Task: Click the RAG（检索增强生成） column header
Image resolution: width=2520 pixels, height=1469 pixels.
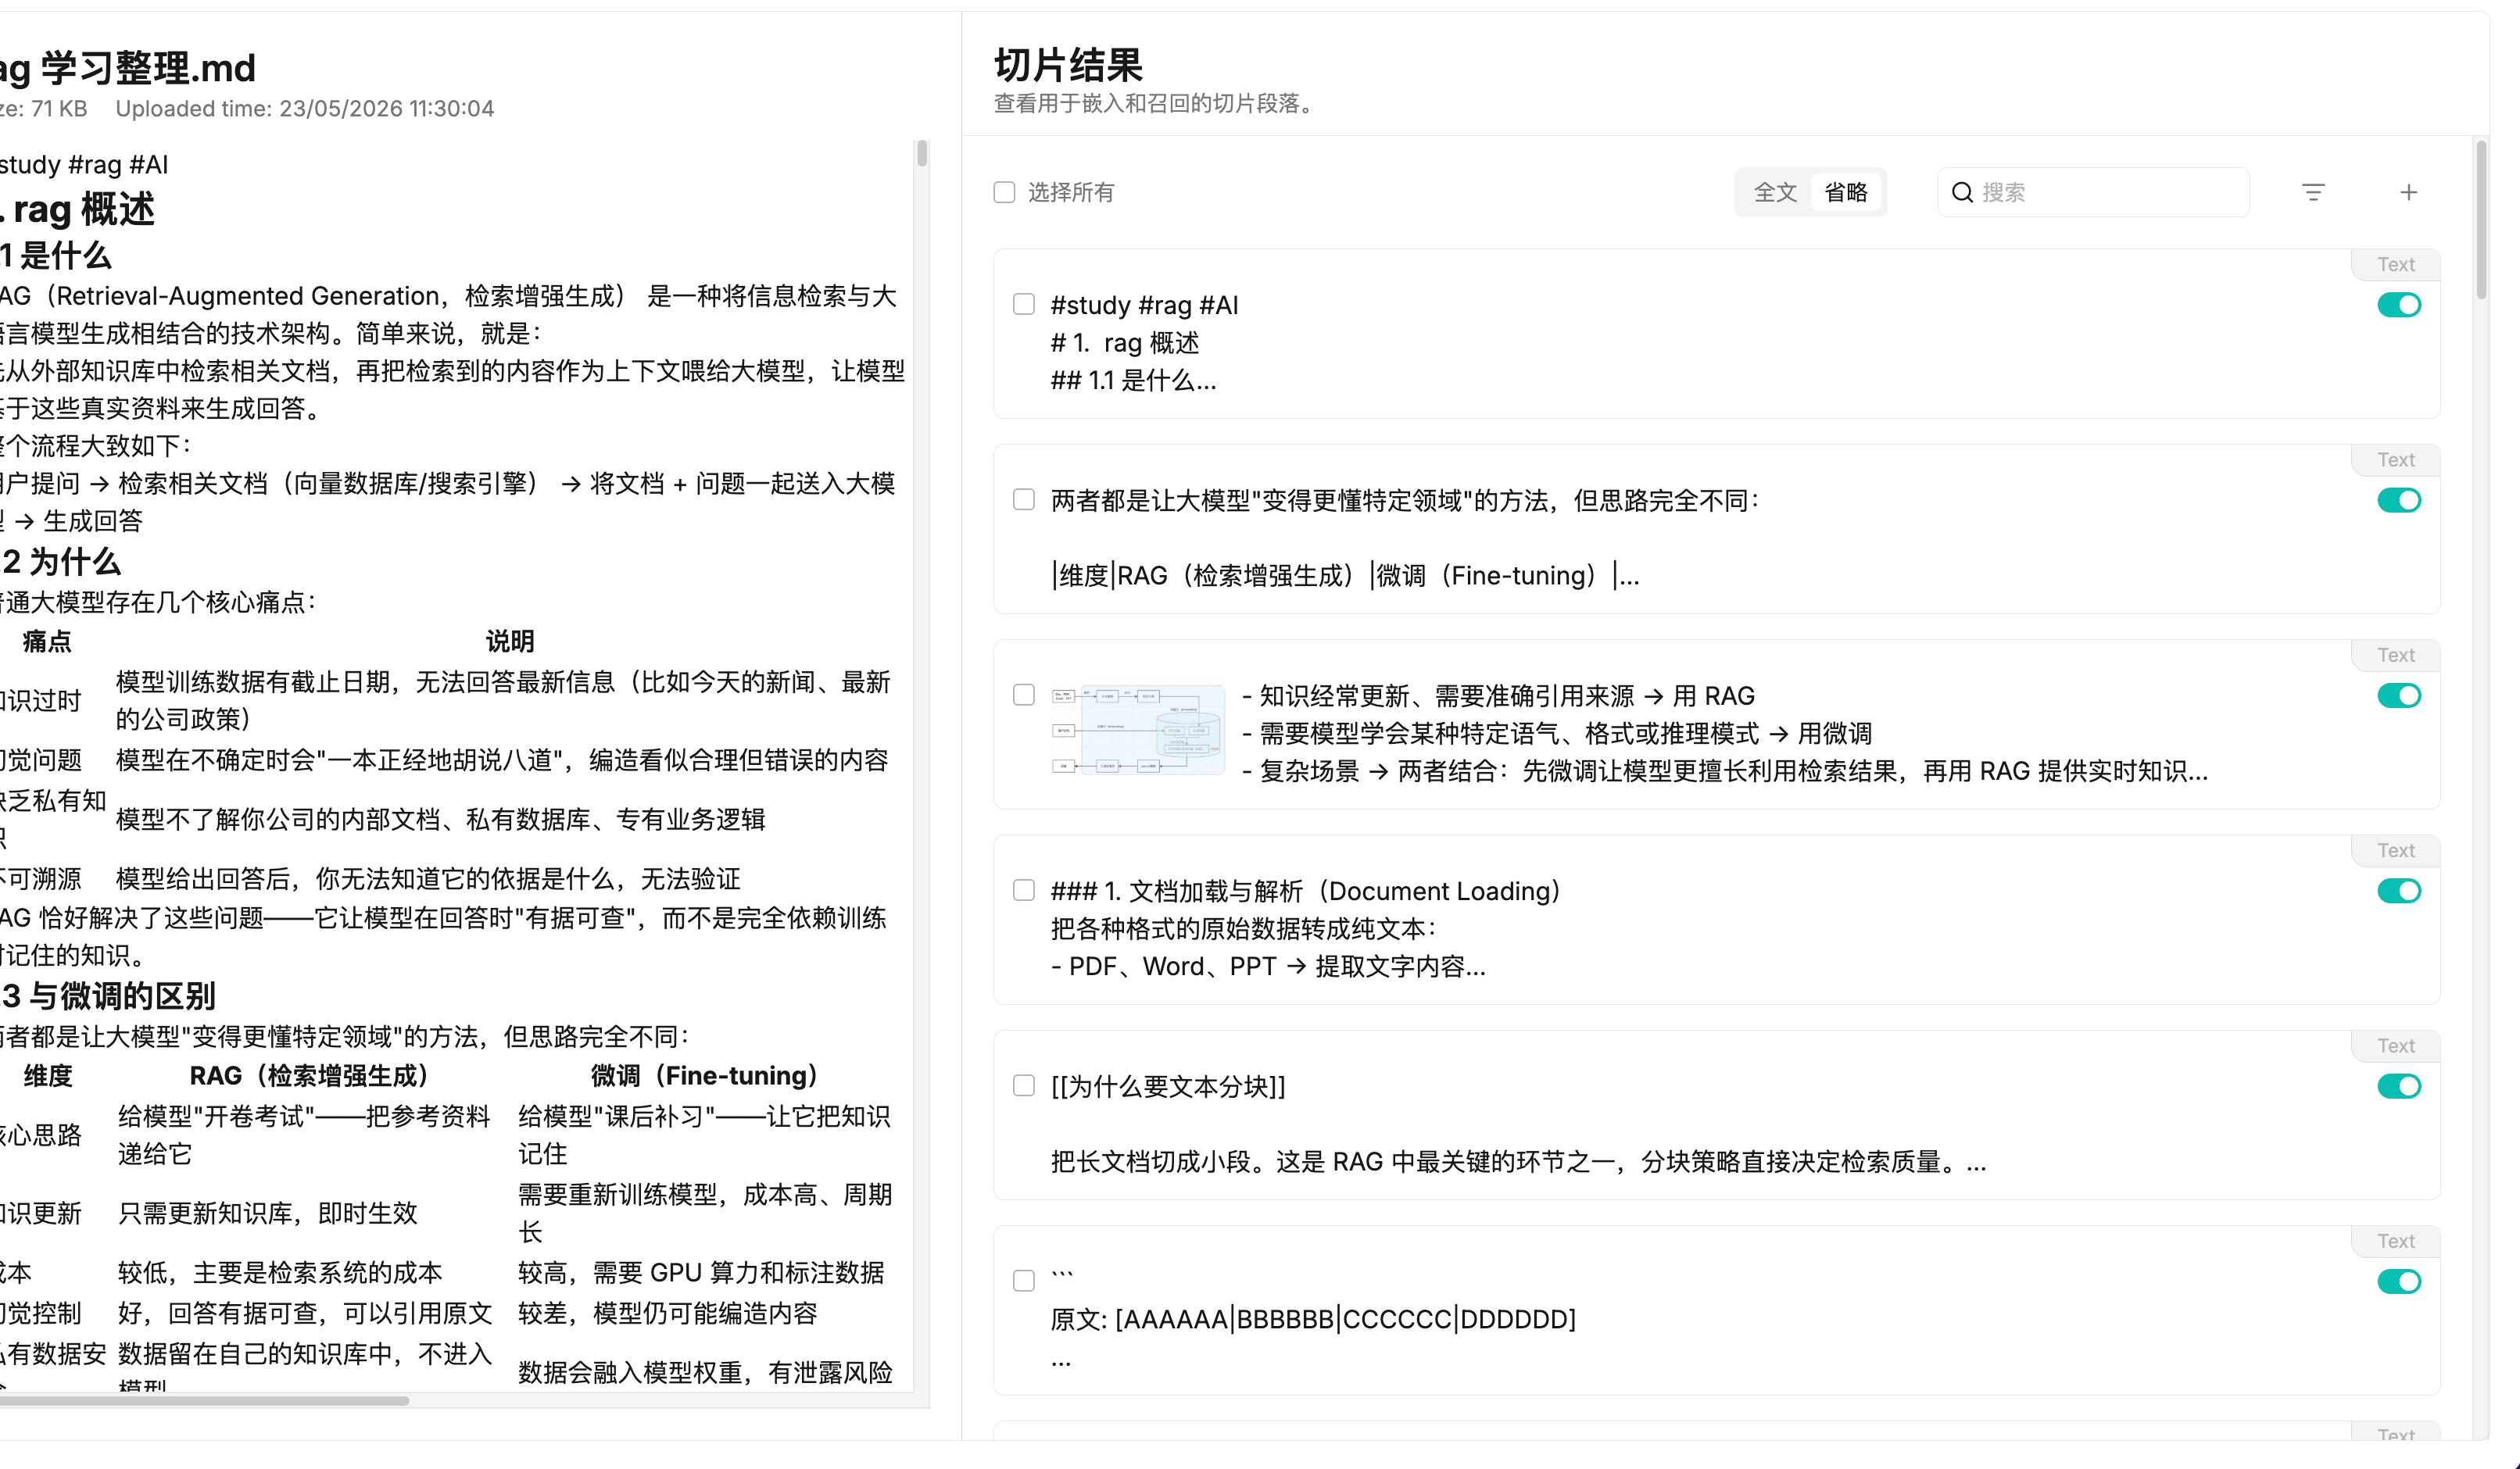Action: click(x=310, y=1076)
